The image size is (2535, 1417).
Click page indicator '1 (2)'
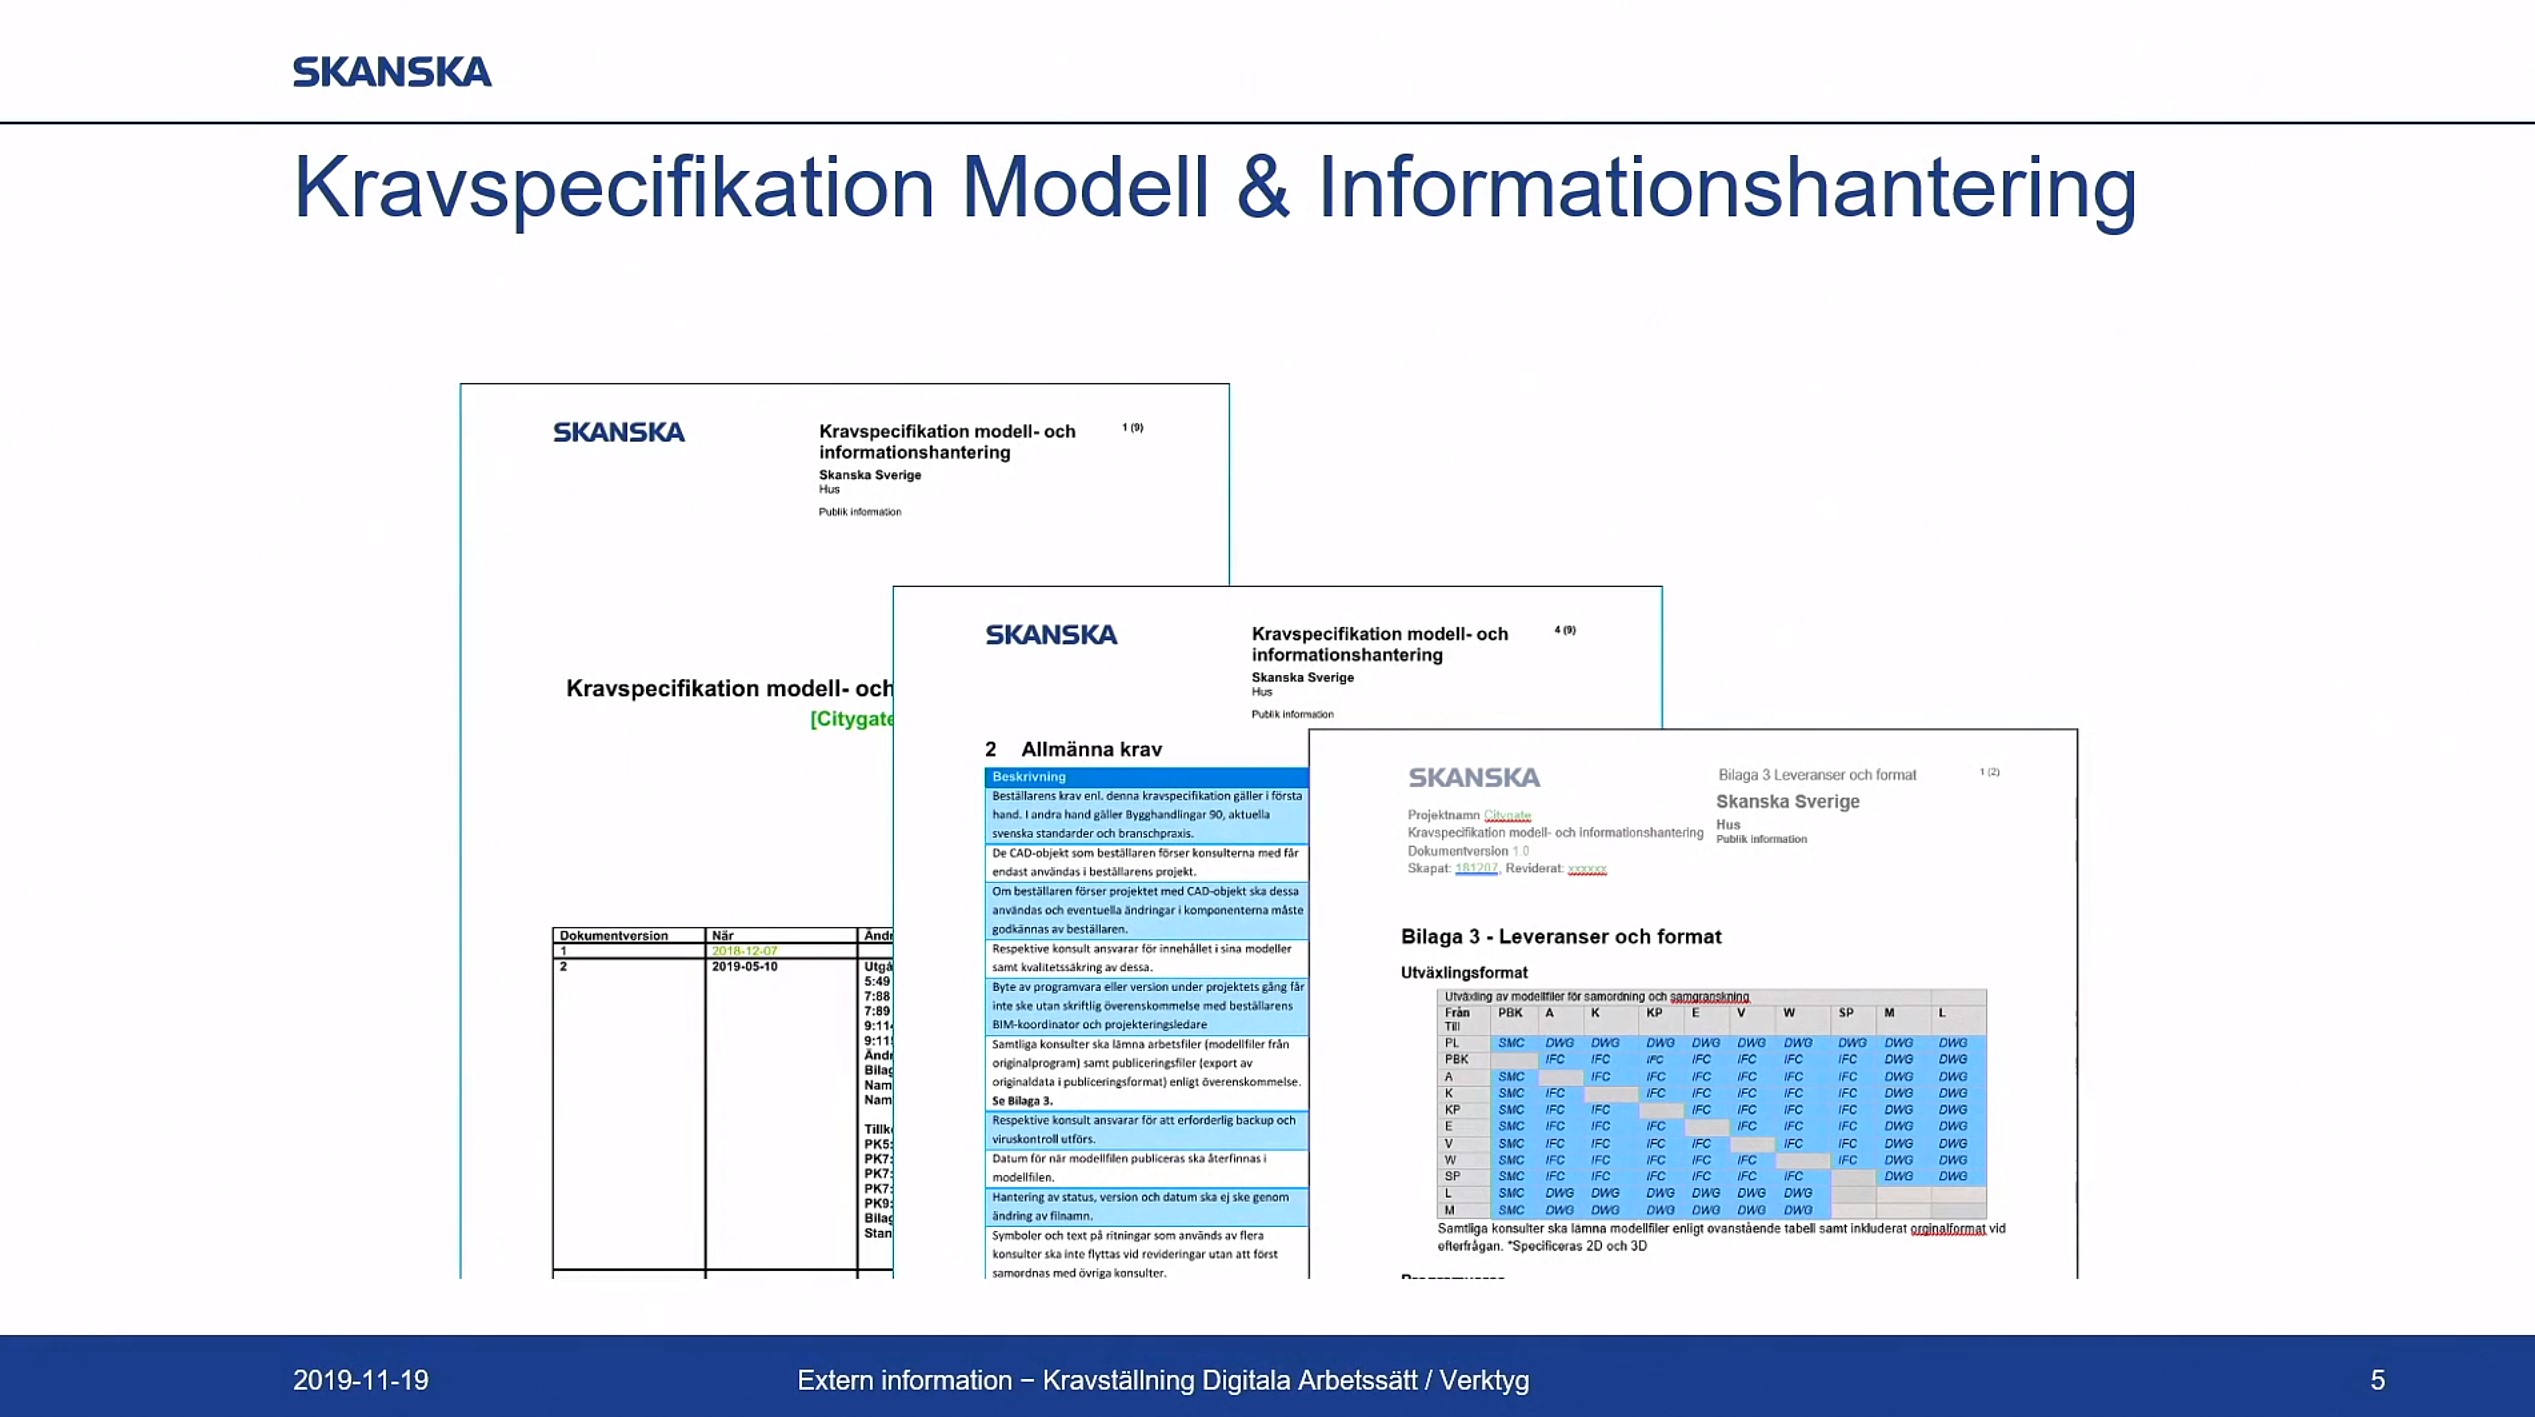click(x=1989, y=772)
